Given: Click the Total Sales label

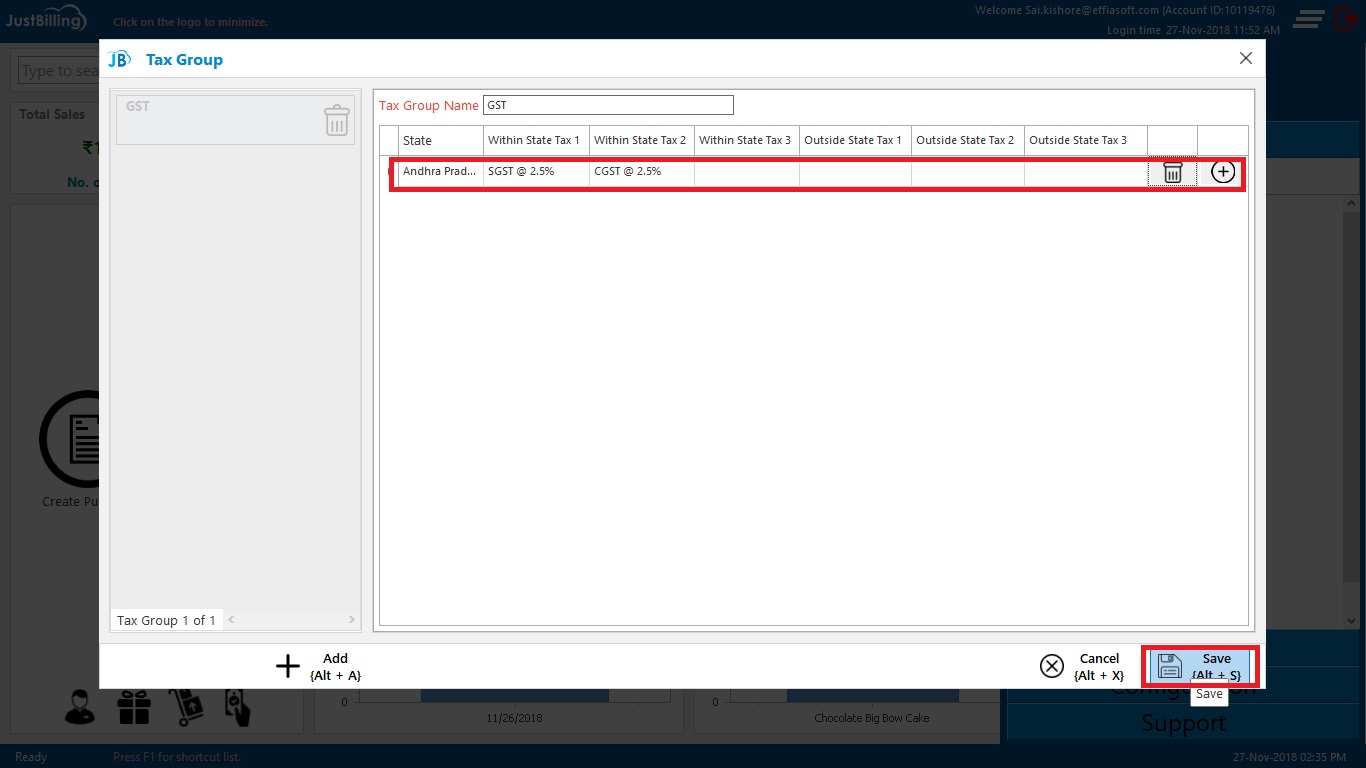Looking at the screenshot, I should point(52,114).
